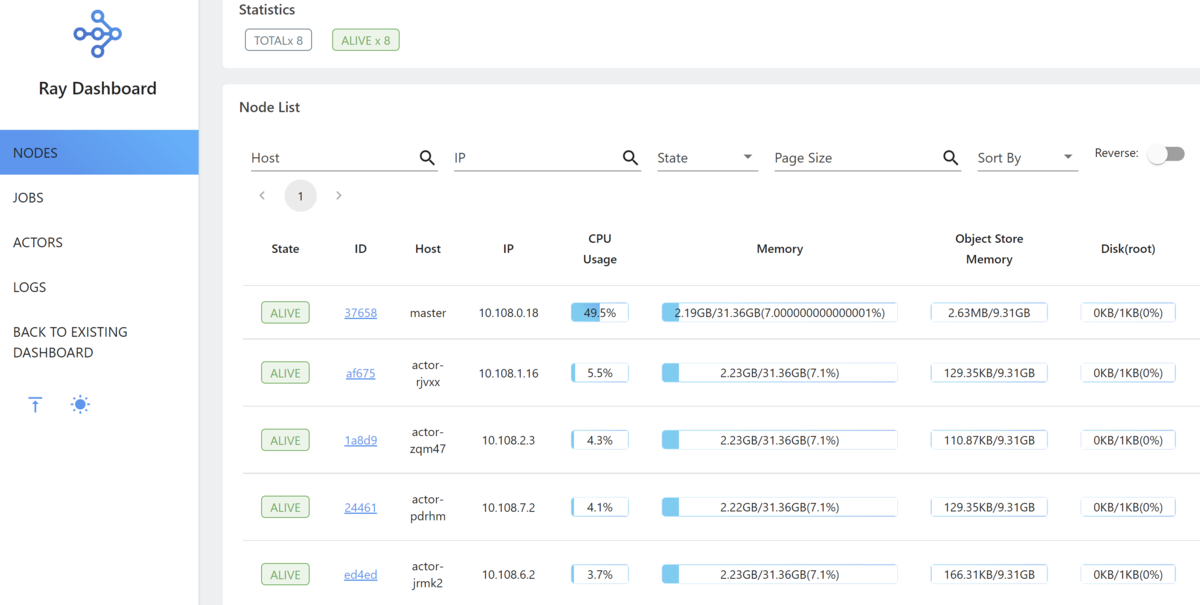Open node ID ed4ed link
Image resolution: width=1200 pixels, height=605 pixels.
360,574
